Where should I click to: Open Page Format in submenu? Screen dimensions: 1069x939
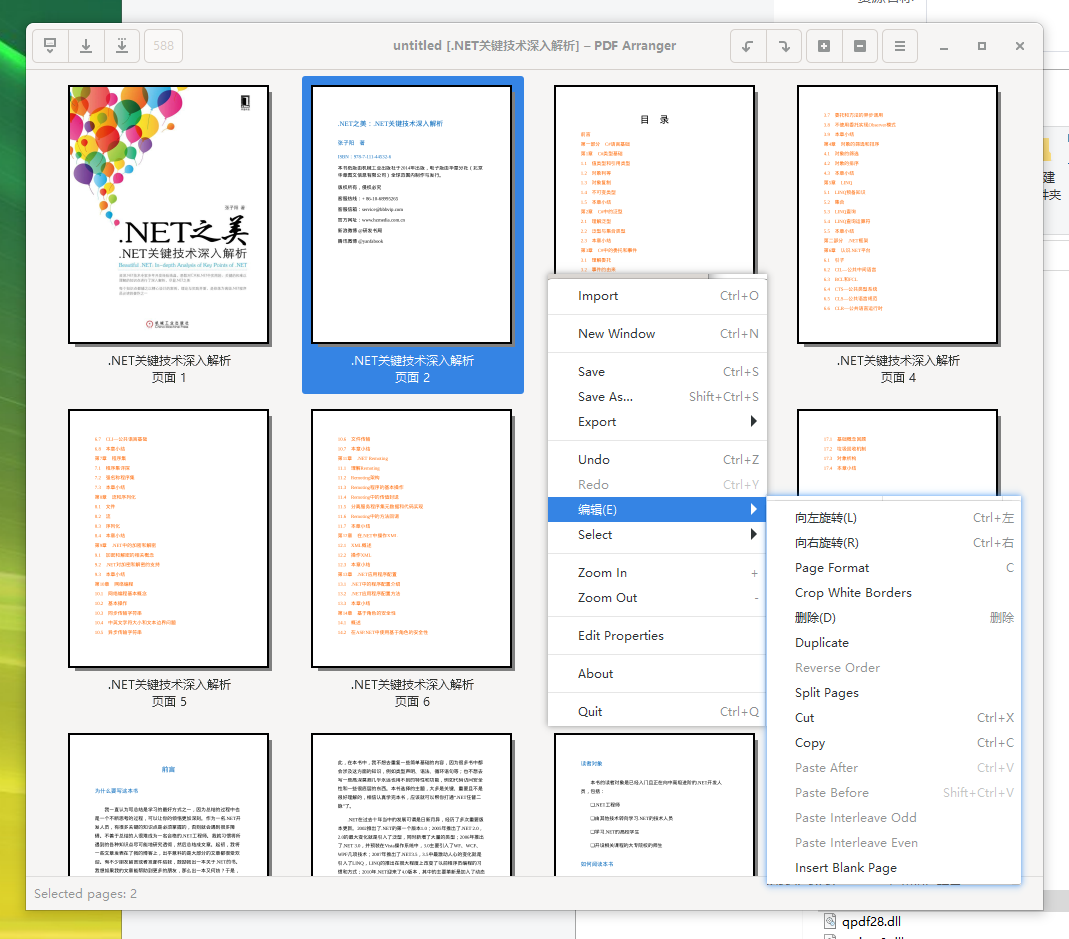tap(894, 568)
